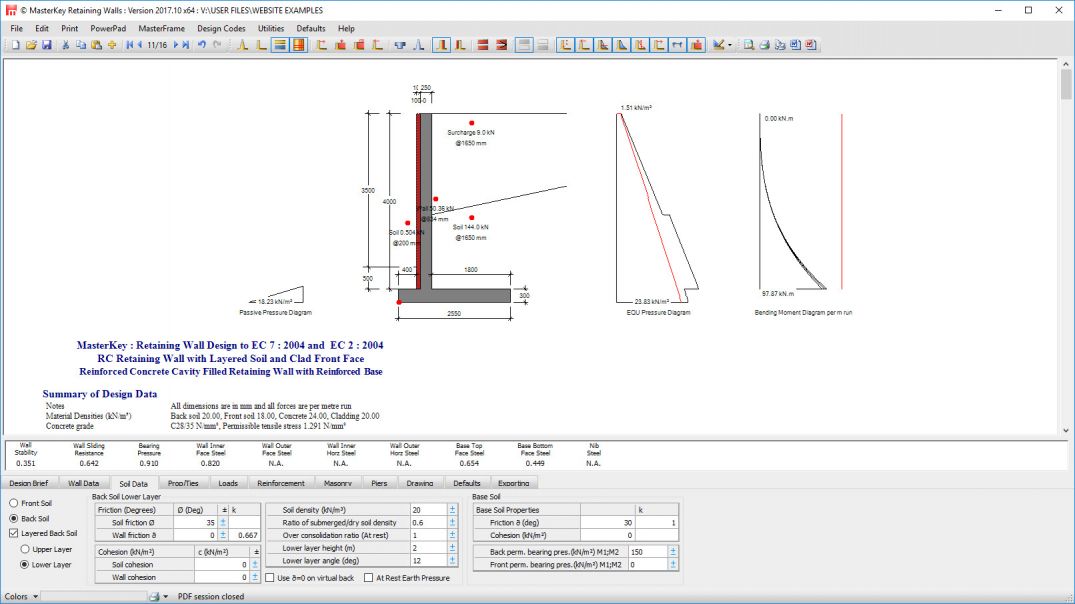Click ± stepper for Lower layer angle
Screen dimensions: 1075x604
tap(452, 561)
